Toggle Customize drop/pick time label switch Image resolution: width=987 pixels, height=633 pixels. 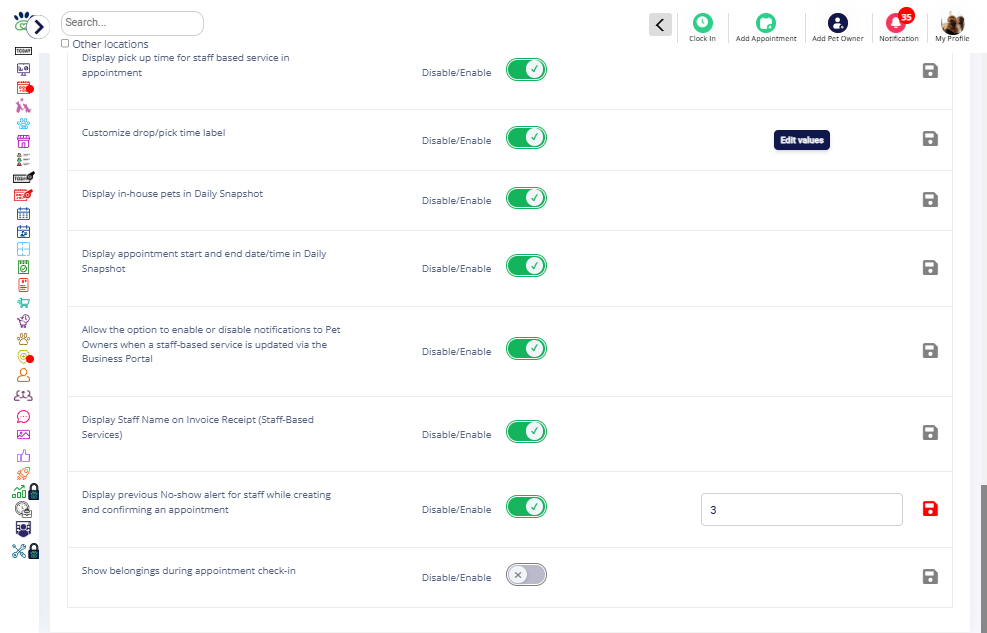[526, 138]
